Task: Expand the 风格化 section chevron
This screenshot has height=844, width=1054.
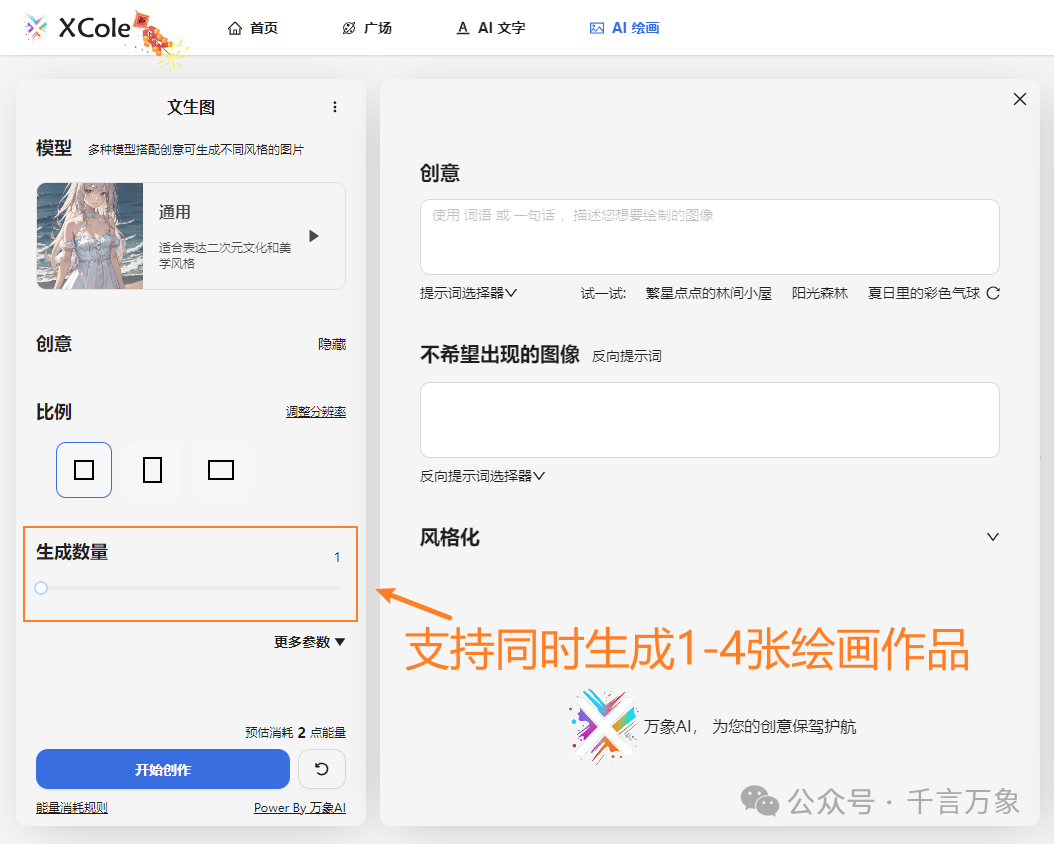Action: pyautogui.click(x=992, y=537)
